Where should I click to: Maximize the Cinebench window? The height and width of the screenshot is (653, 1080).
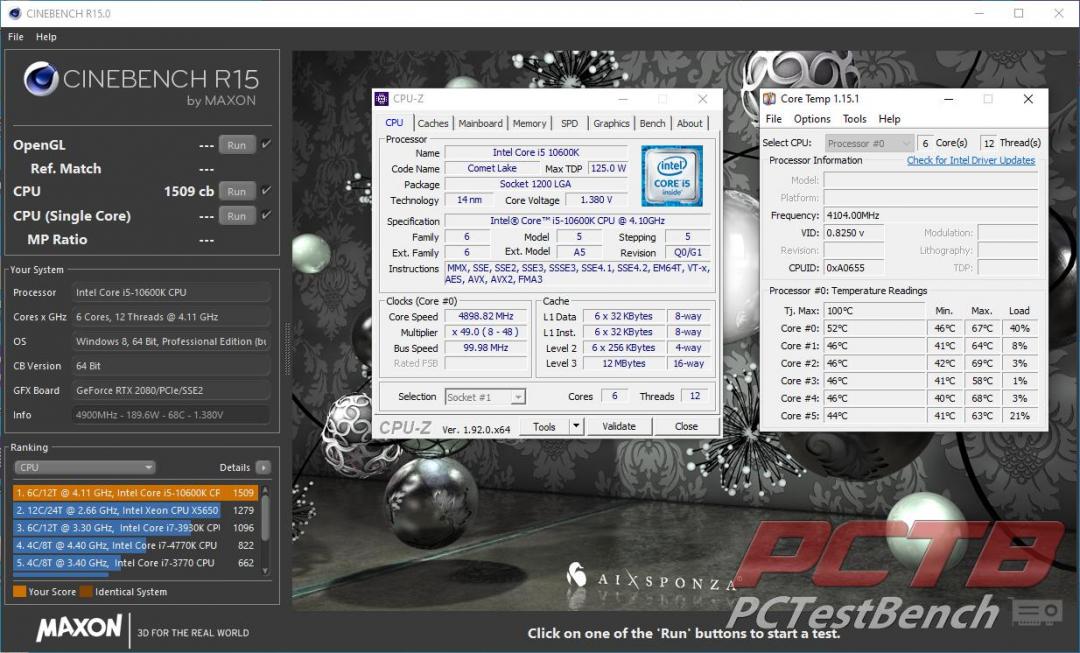pyautogui.click(x=1019, y=13)
